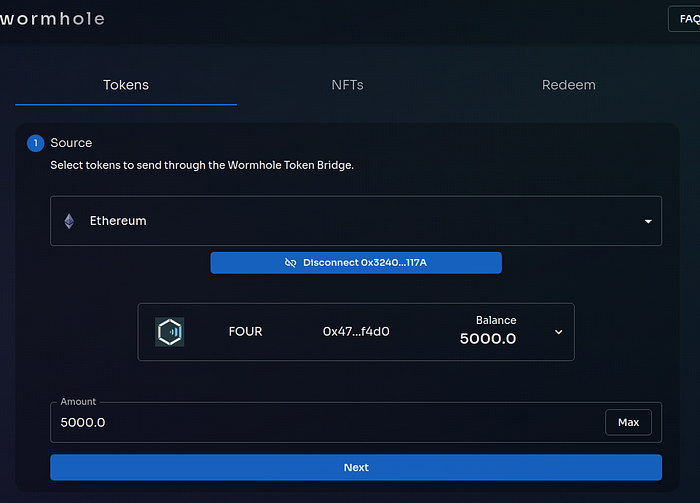
Task: Select the Ethereum chain name field
Action: 118,221
